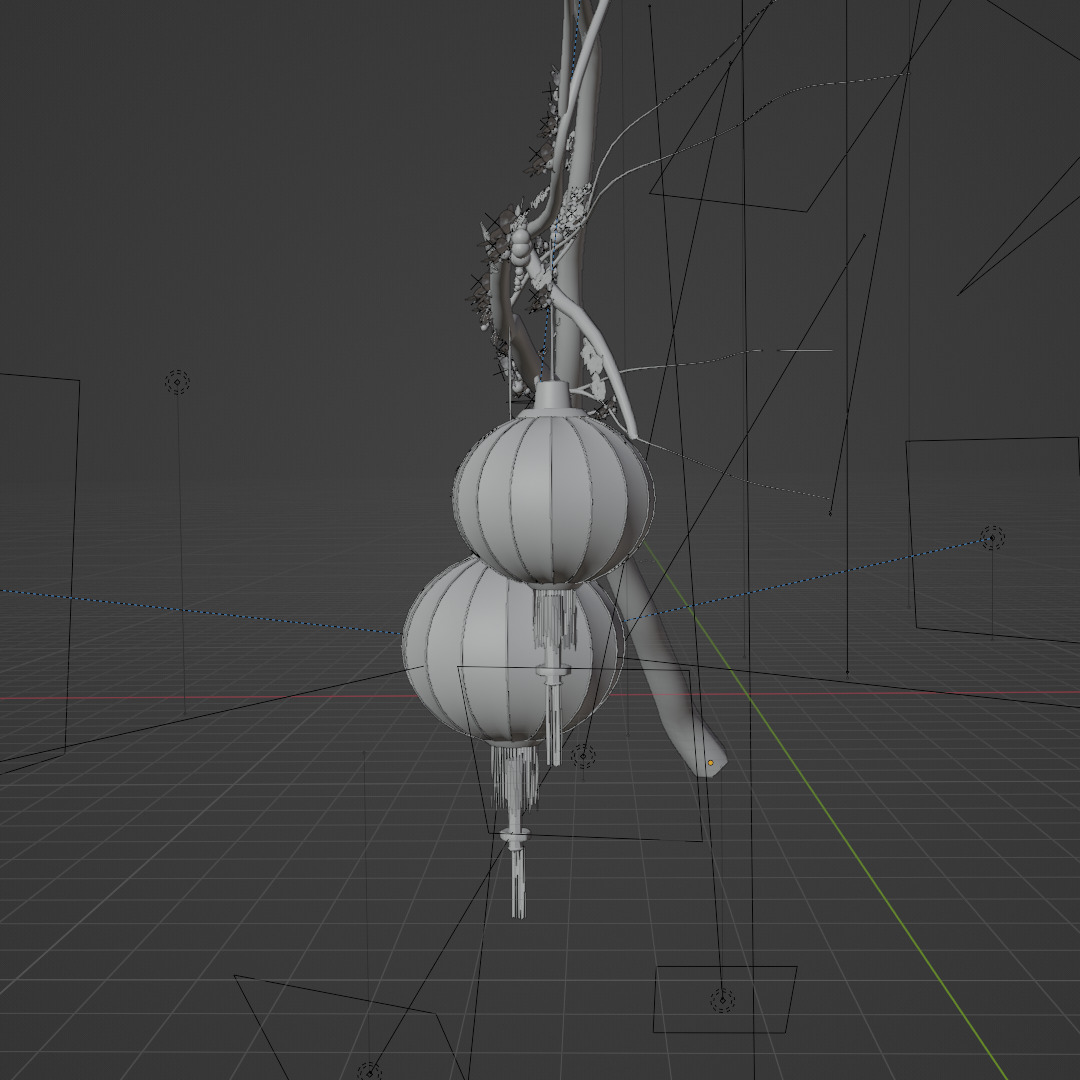Select light icon beside lower lantern tassel
The width and height of the screenshot is (1080, 1080).
tap(583, 756)
